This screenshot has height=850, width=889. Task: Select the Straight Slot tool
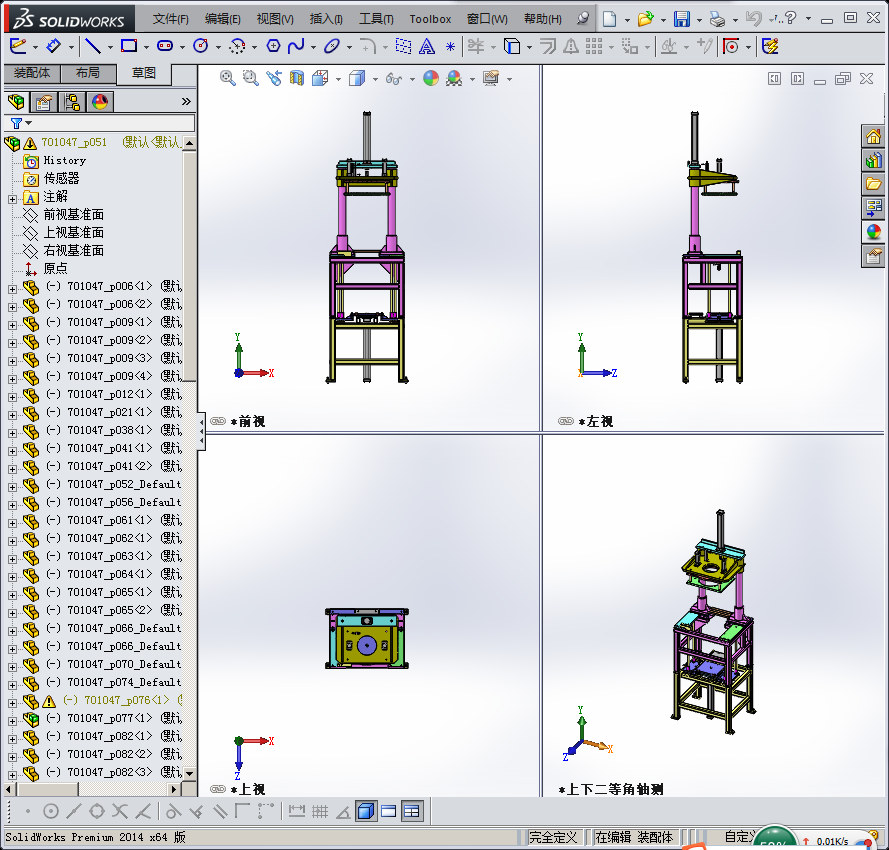click(x=165, y=46)
